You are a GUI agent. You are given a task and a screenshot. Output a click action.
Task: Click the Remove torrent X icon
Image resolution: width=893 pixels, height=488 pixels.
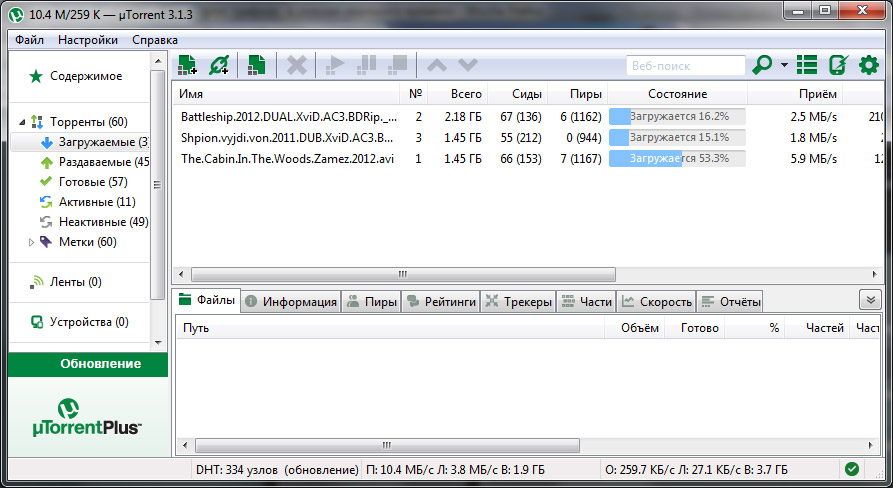pyautogui.click(x=296, y=65)
